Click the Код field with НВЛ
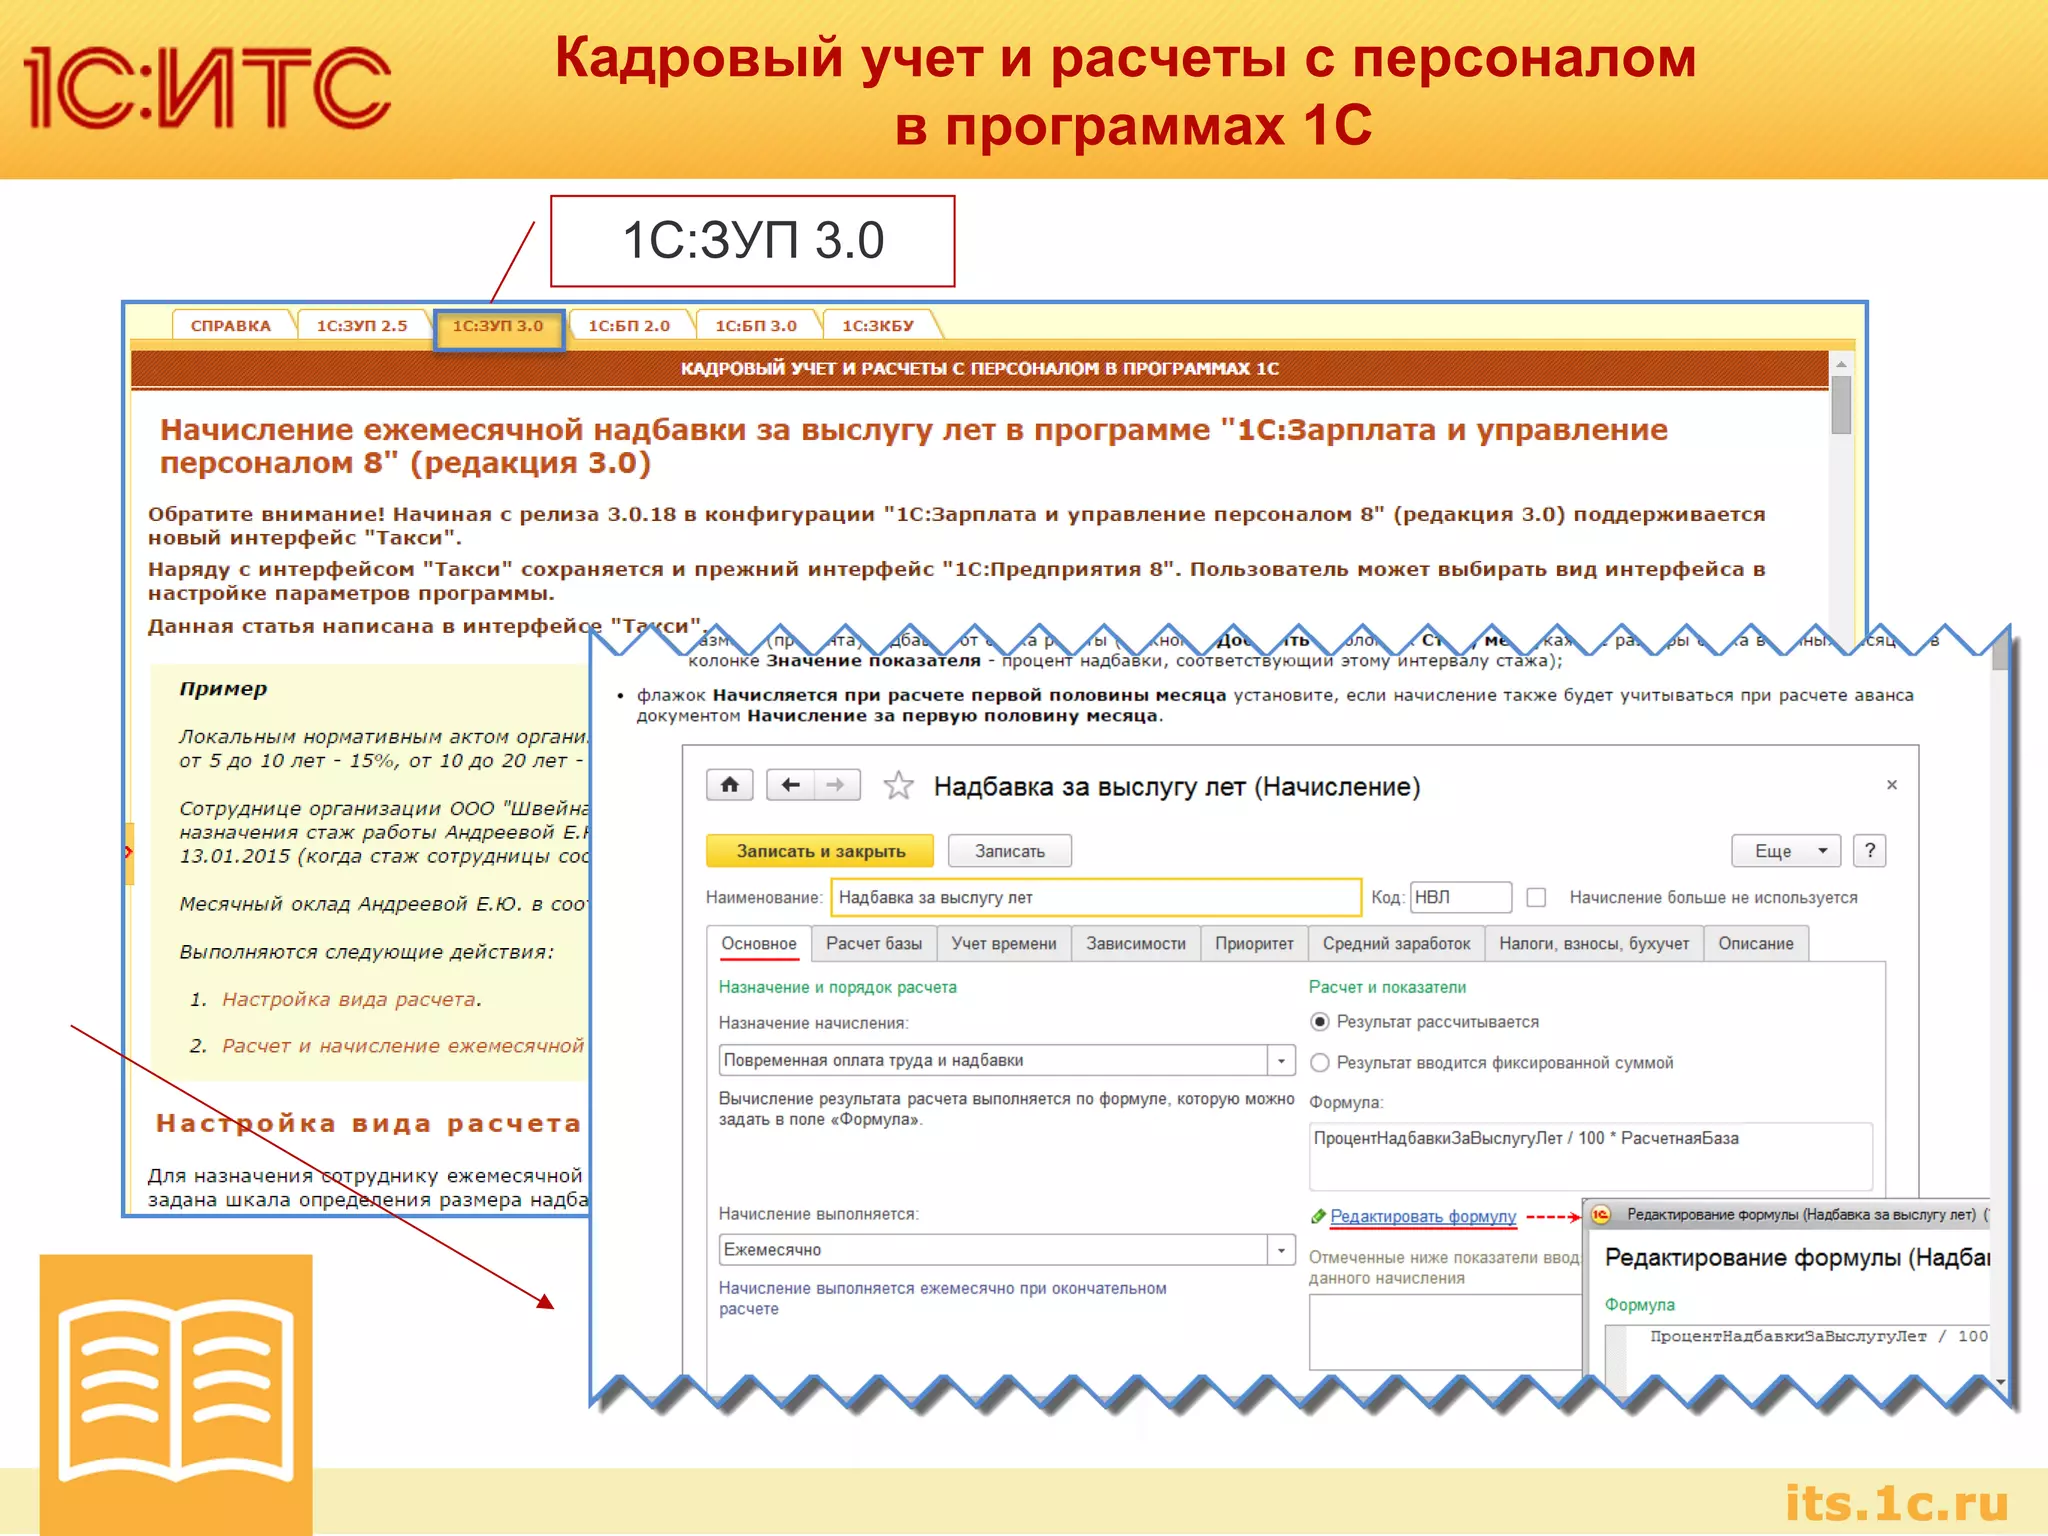Screen dimensions: 2048x1536 1461,898
